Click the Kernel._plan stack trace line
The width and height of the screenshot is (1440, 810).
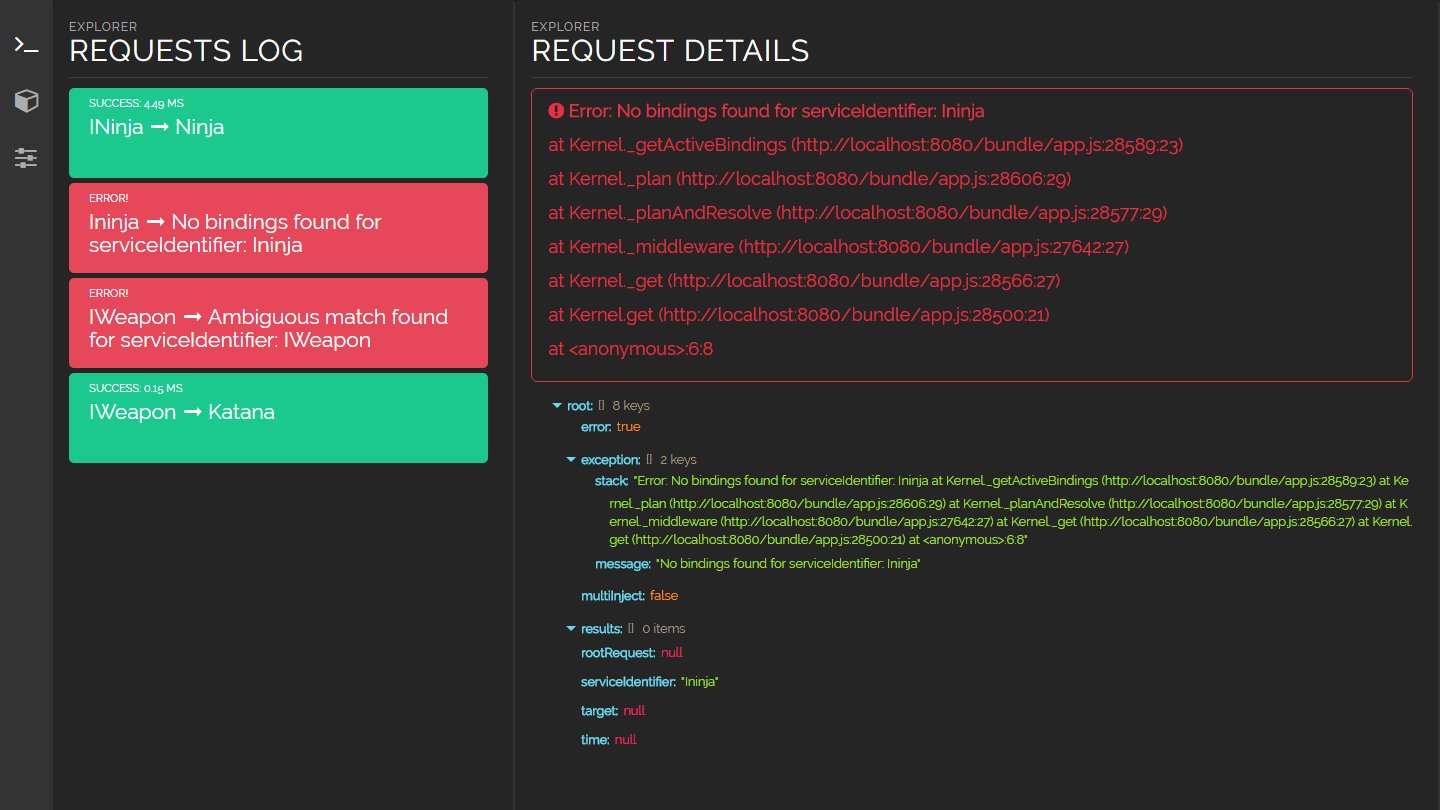point(810,179)
